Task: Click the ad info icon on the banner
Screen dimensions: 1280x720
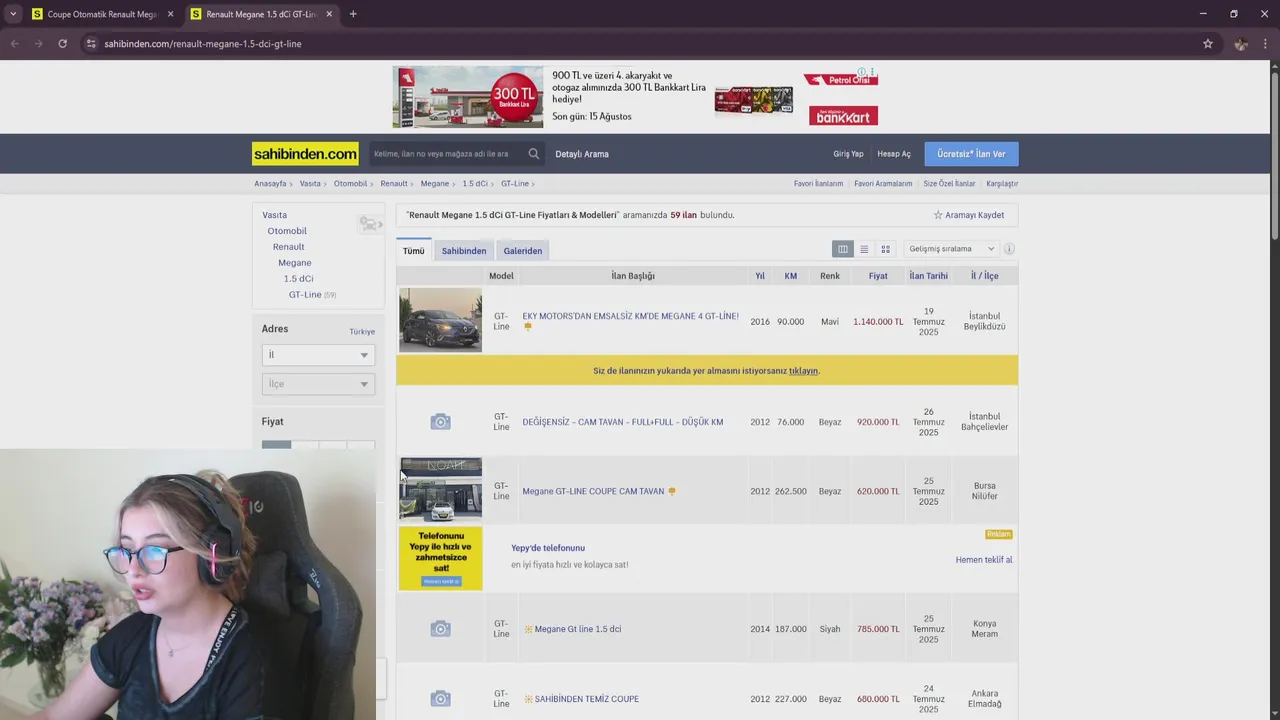Action: pos(862,72)
